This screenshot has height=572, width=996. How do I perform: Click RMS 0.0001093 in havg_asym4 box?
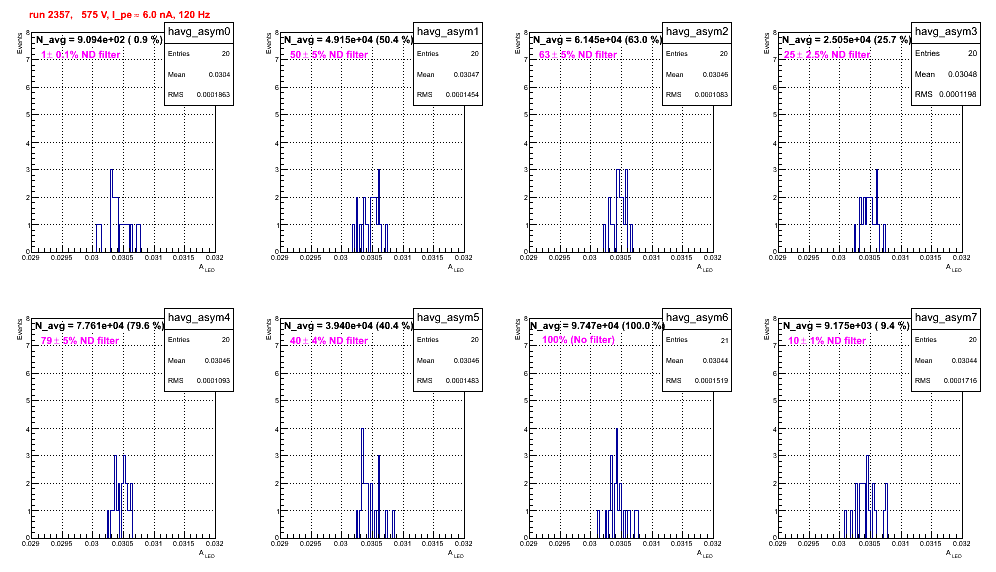click(199, 381)
